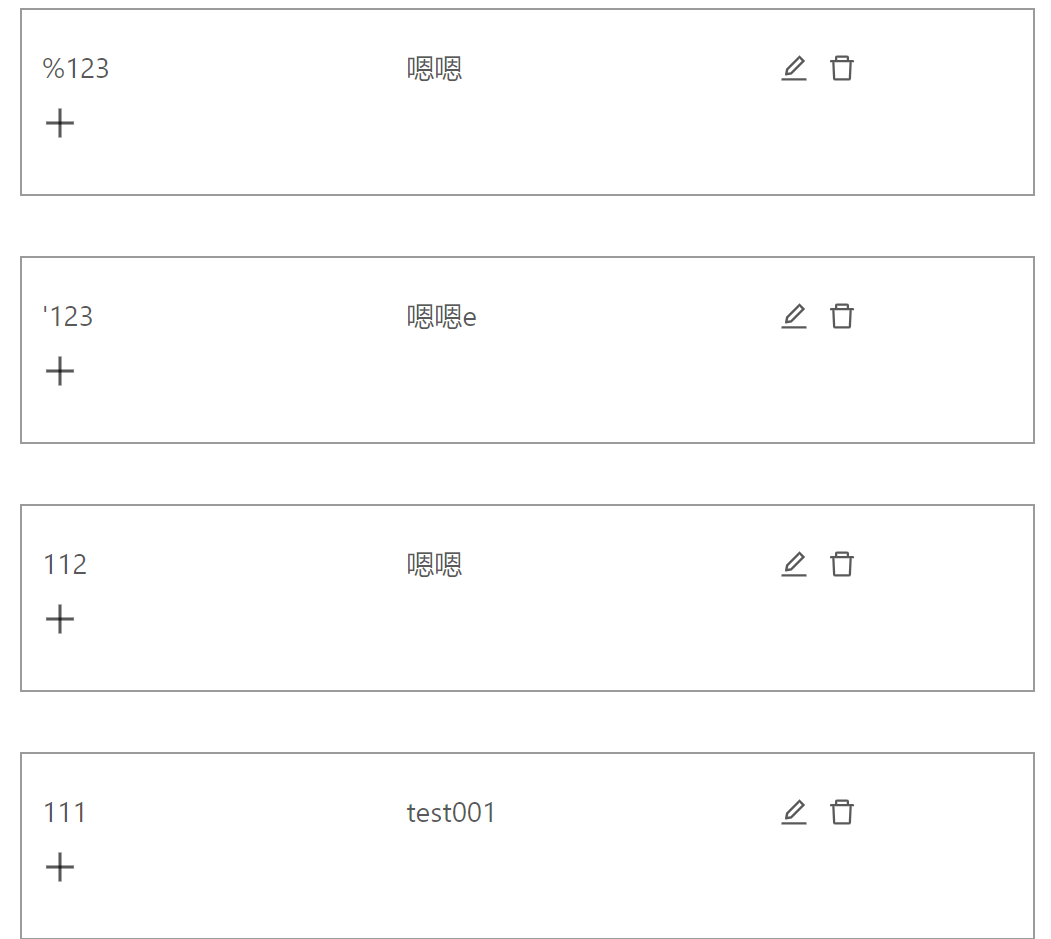Screen dimensions: 1051x939
Task: Select the 111 name label
Action: pyautogui.click(x=64, y=812)
